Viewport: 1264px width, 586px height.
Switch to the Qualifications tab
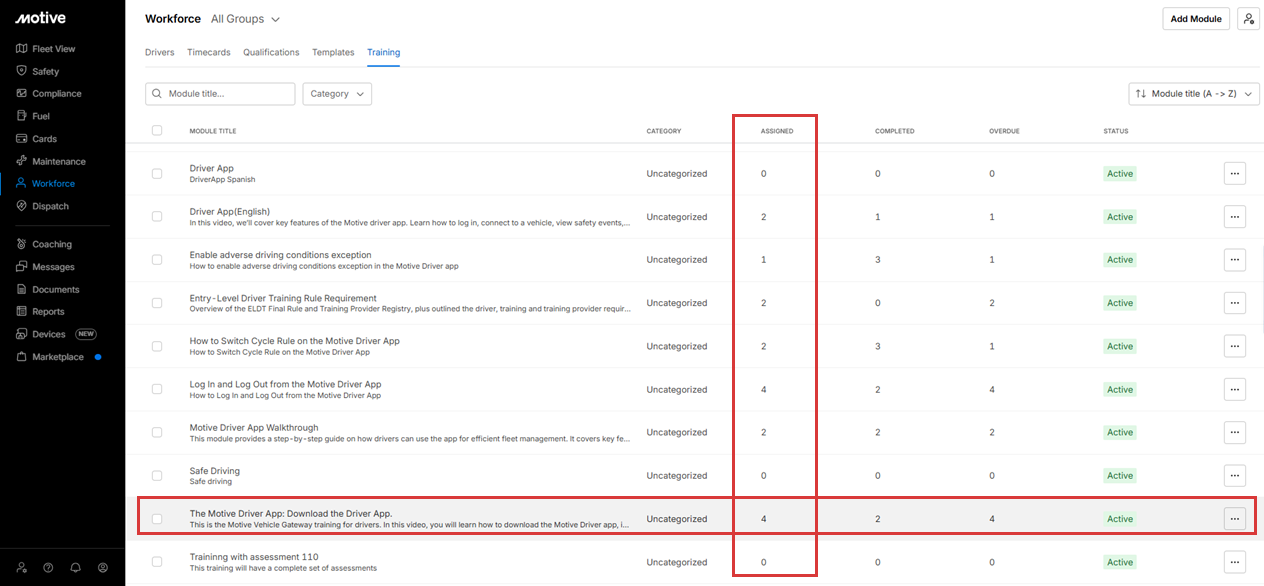271,52
